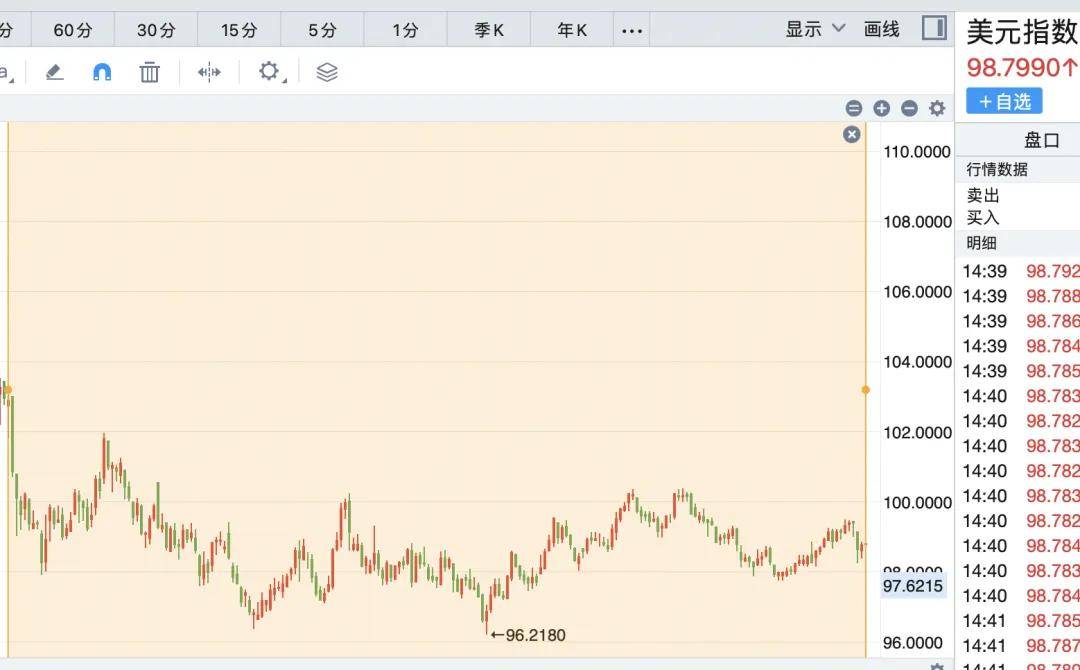The width and height of the screenshot is (1080, 670).
Task: Open the stacked layers icon
Action: [x=327, y=72]
